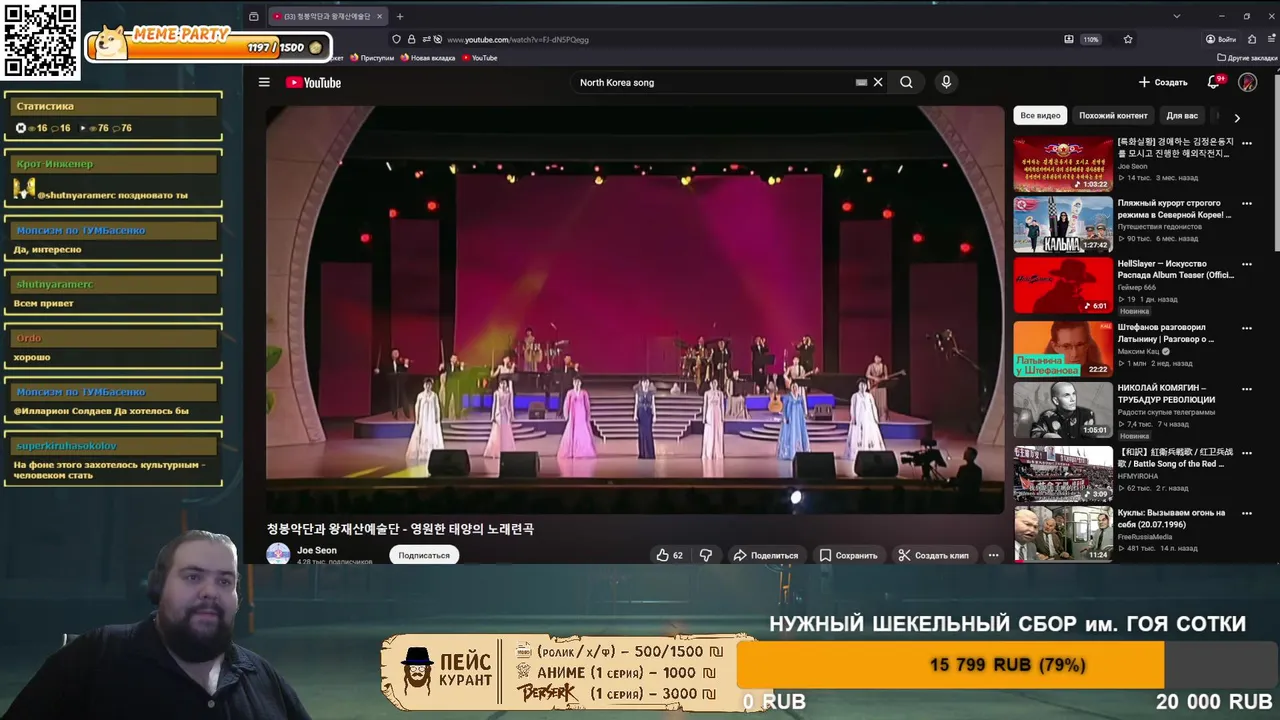This screenshot has width=1280, height=720.
Task: Close the current YouTube browser tab
Action: 379,16
